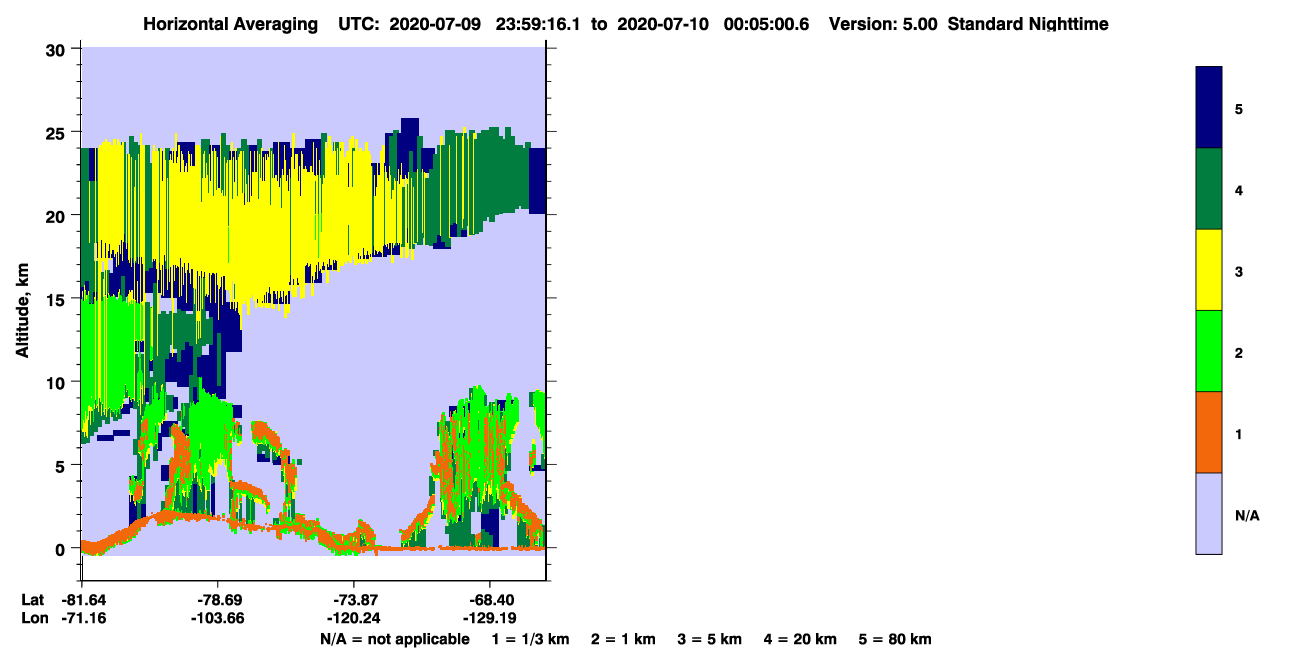Click the longitude value -120.24
Screen dimensions: 1300x667
click(354, 618)
